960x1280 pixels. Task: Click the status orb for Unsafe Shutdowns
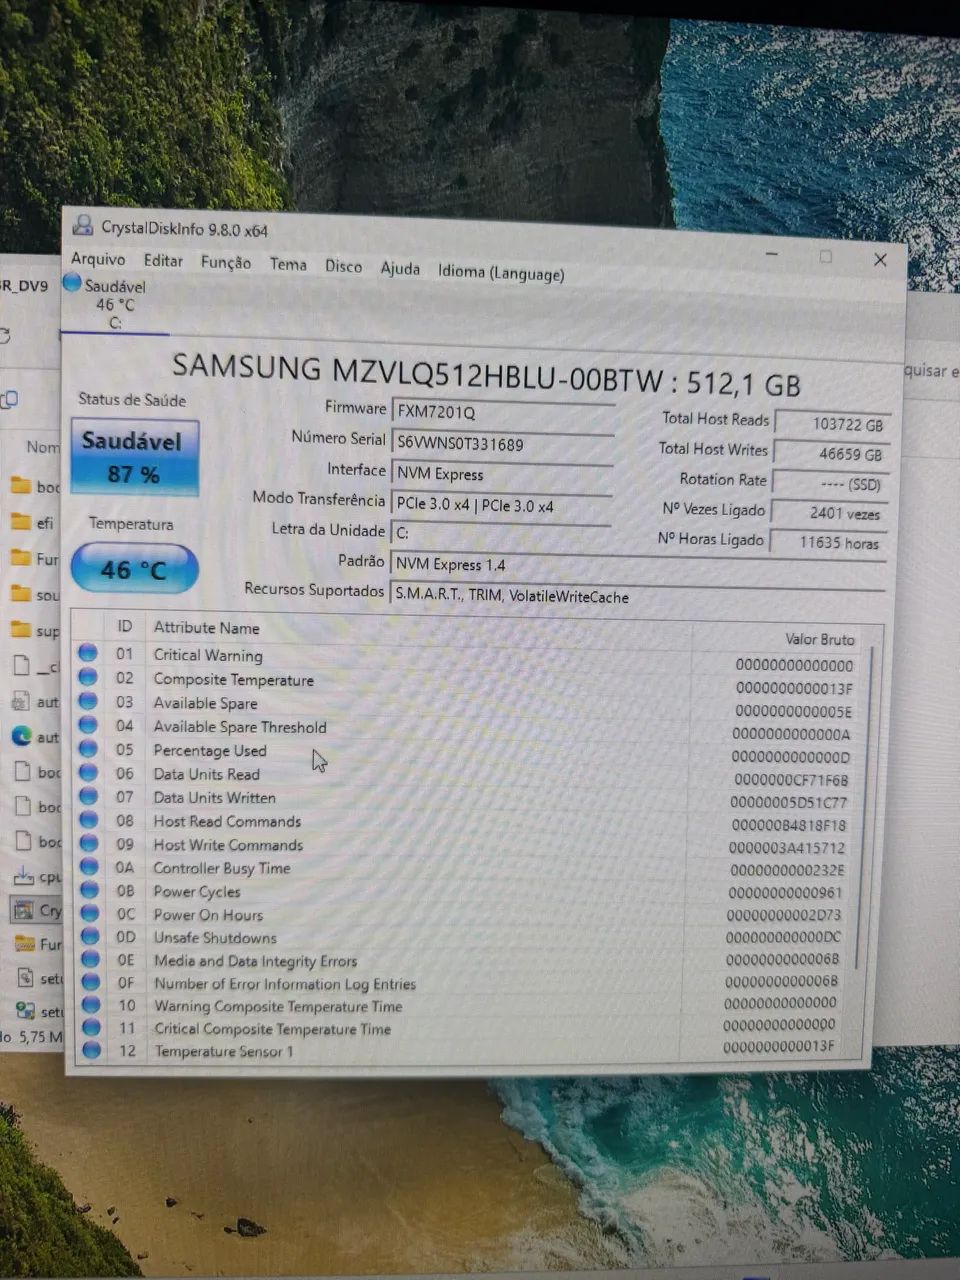point(90,936)
